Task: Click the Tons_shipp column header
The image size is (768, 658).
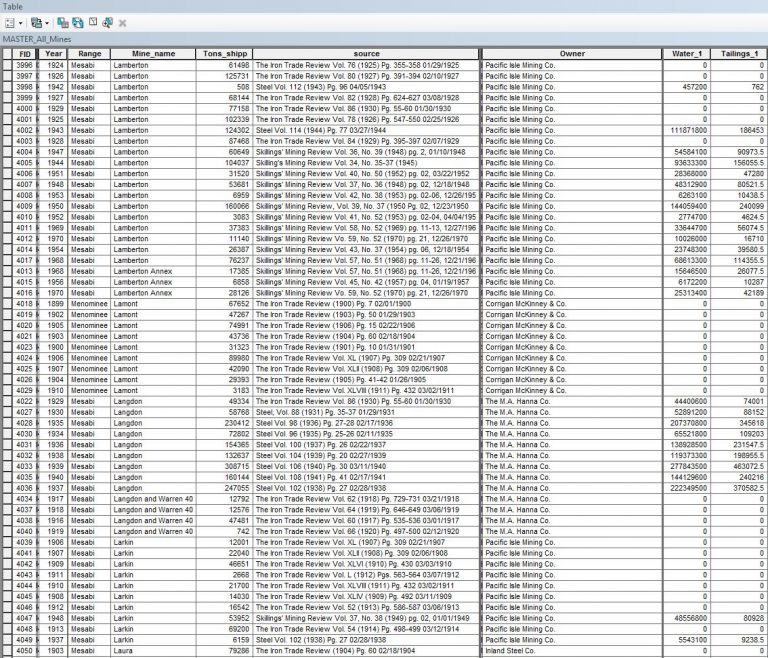Action: tap(224, 53)
